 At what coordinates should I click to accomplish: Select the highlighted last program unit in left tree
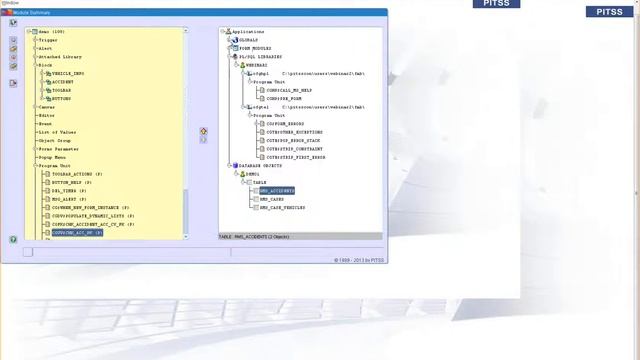[77, 233]
